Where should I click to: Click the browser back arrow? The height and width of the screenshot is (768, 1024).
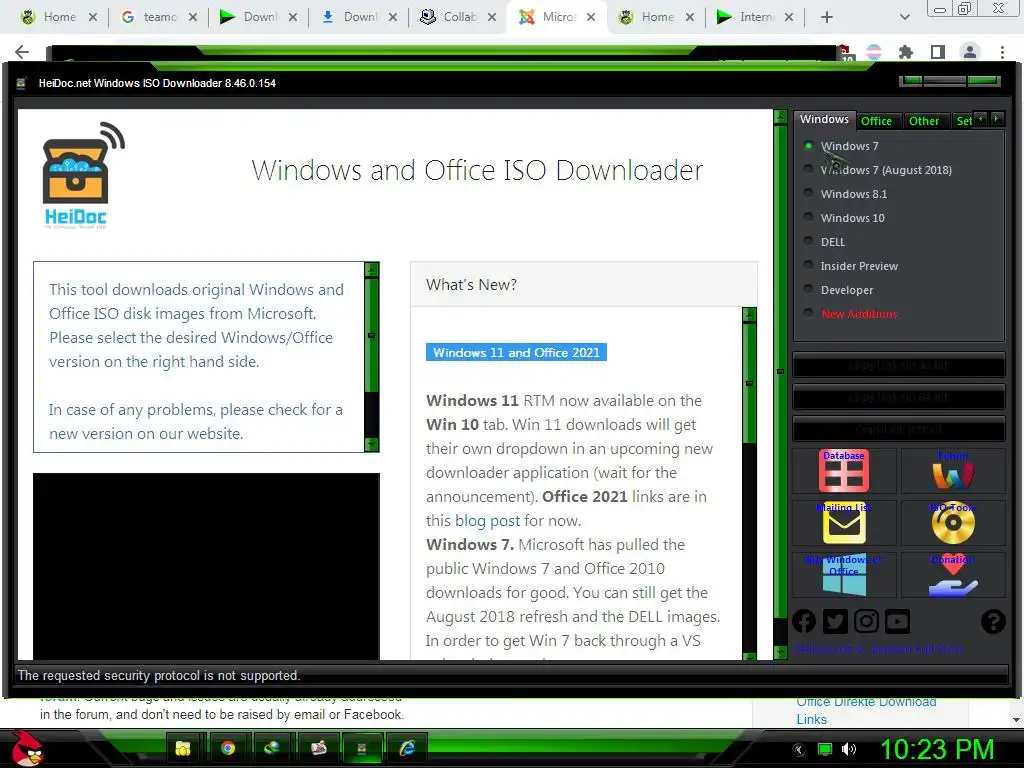pyautogui.click(x=22, y=52)
